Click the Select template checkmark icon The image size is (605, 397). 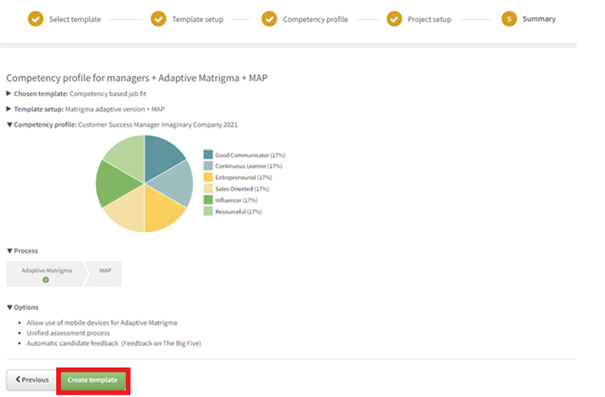click(35, 19)
